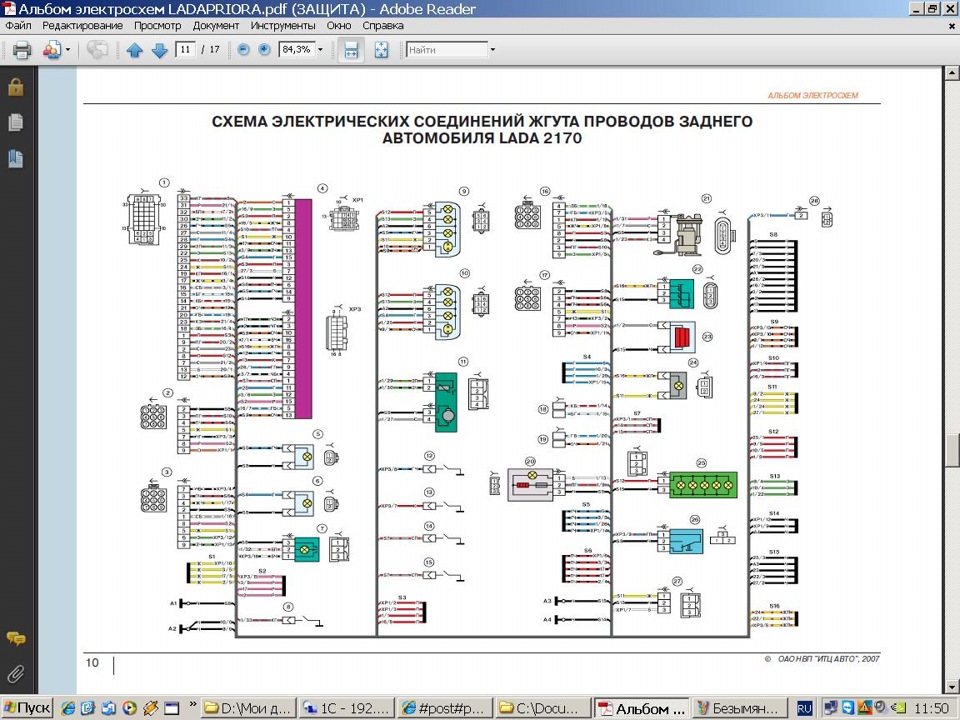Launch Internet Explorer from quick launch

68,708
